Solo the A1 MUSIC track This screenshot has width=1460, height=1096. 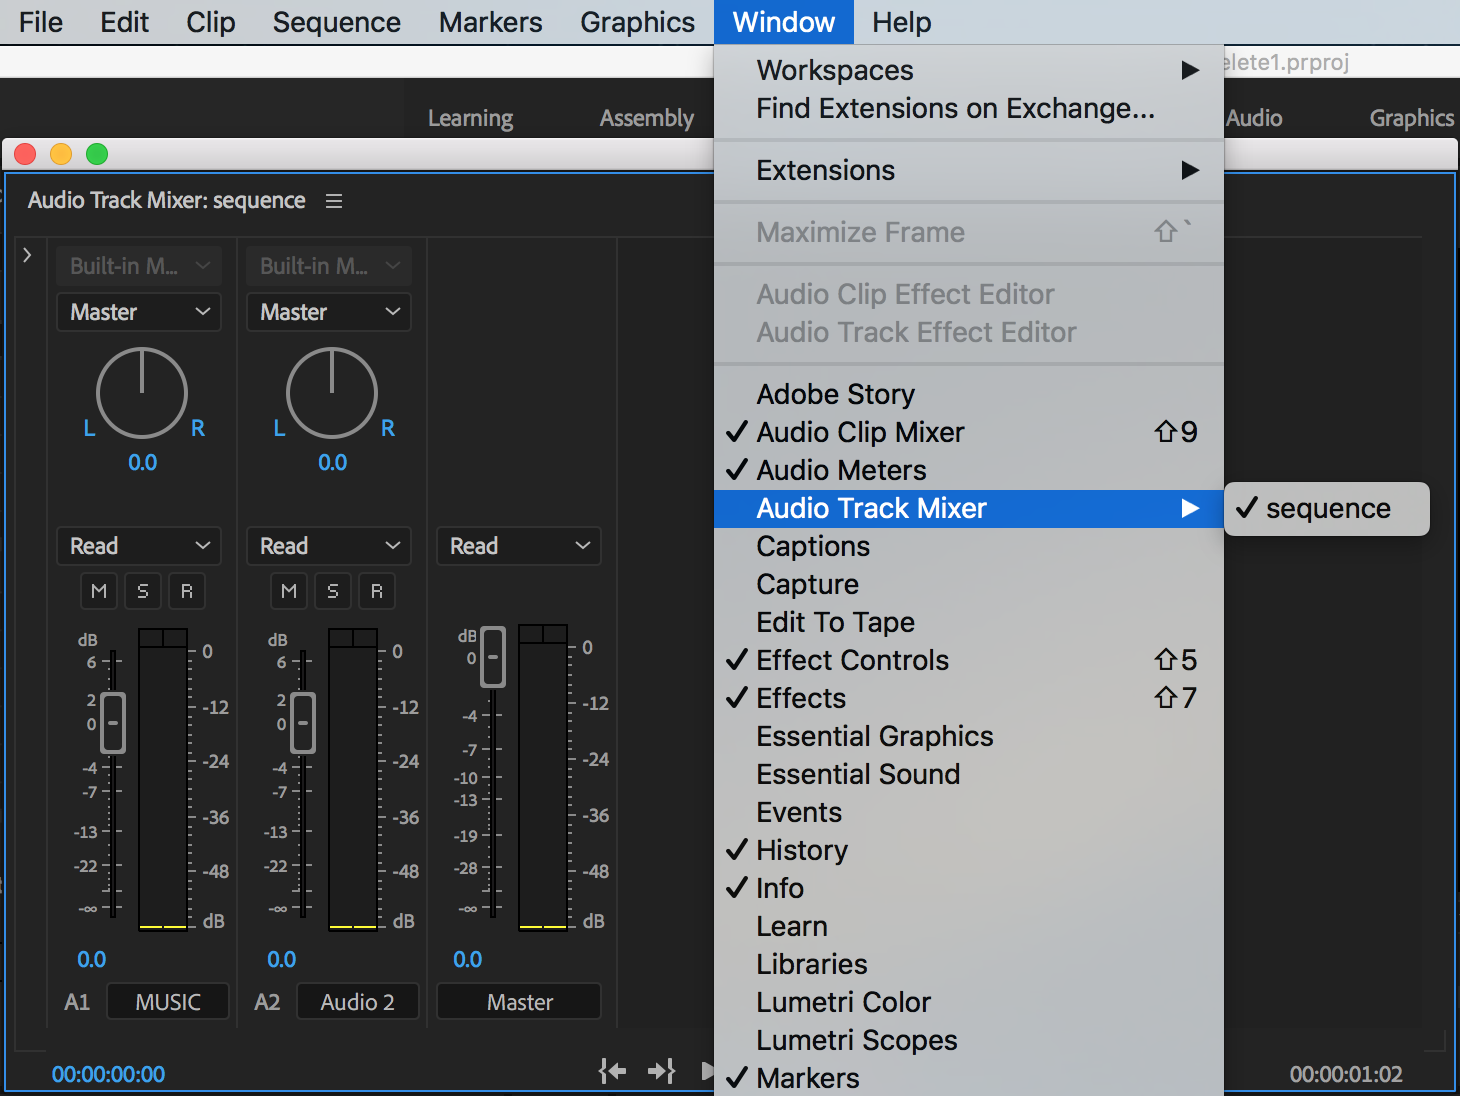[143, 591]
